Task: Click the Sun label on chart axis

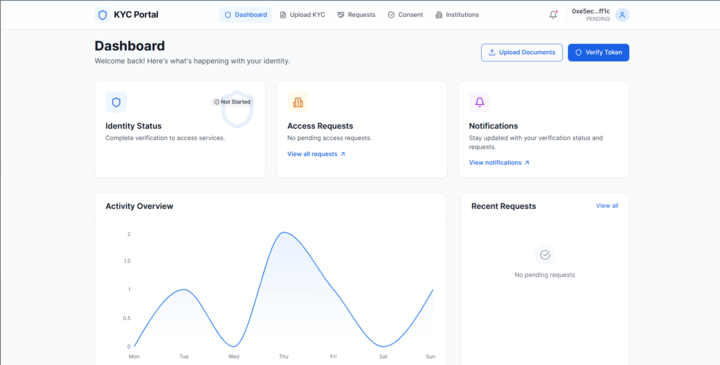Action: pyautogui.click(x=430, y=356)
